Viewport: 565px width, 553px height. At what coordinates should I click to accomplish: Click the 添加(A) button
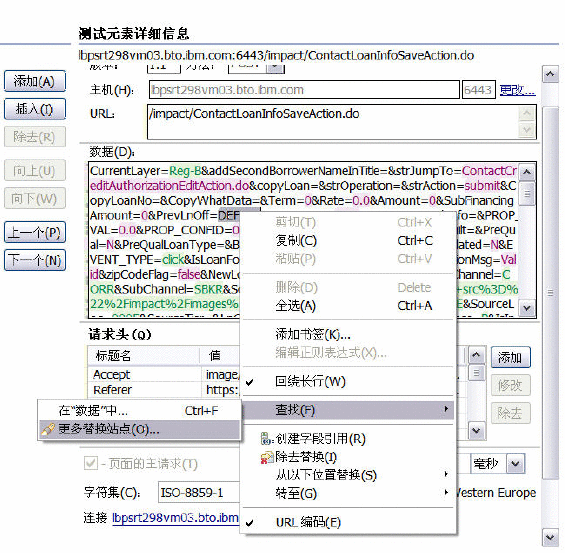[x=35, y=81]
